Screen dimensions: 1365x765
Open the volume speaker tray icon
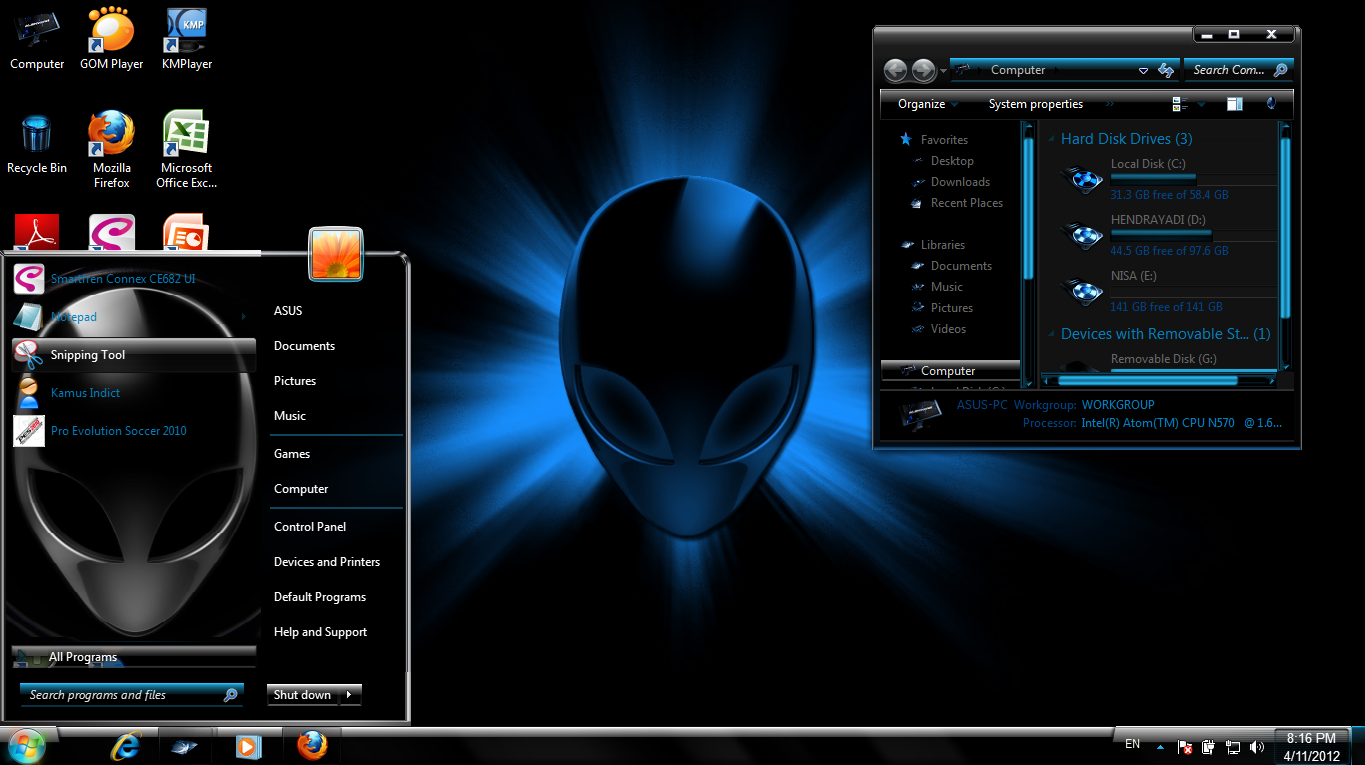click(1257, 746)
